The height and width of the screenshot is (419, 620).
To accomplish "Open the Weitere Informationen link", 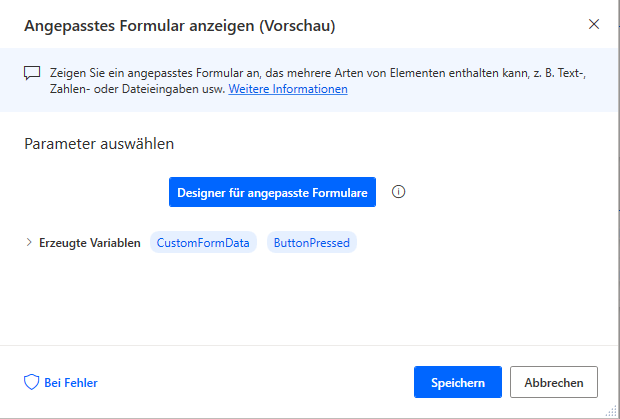I will pos(288,89).
